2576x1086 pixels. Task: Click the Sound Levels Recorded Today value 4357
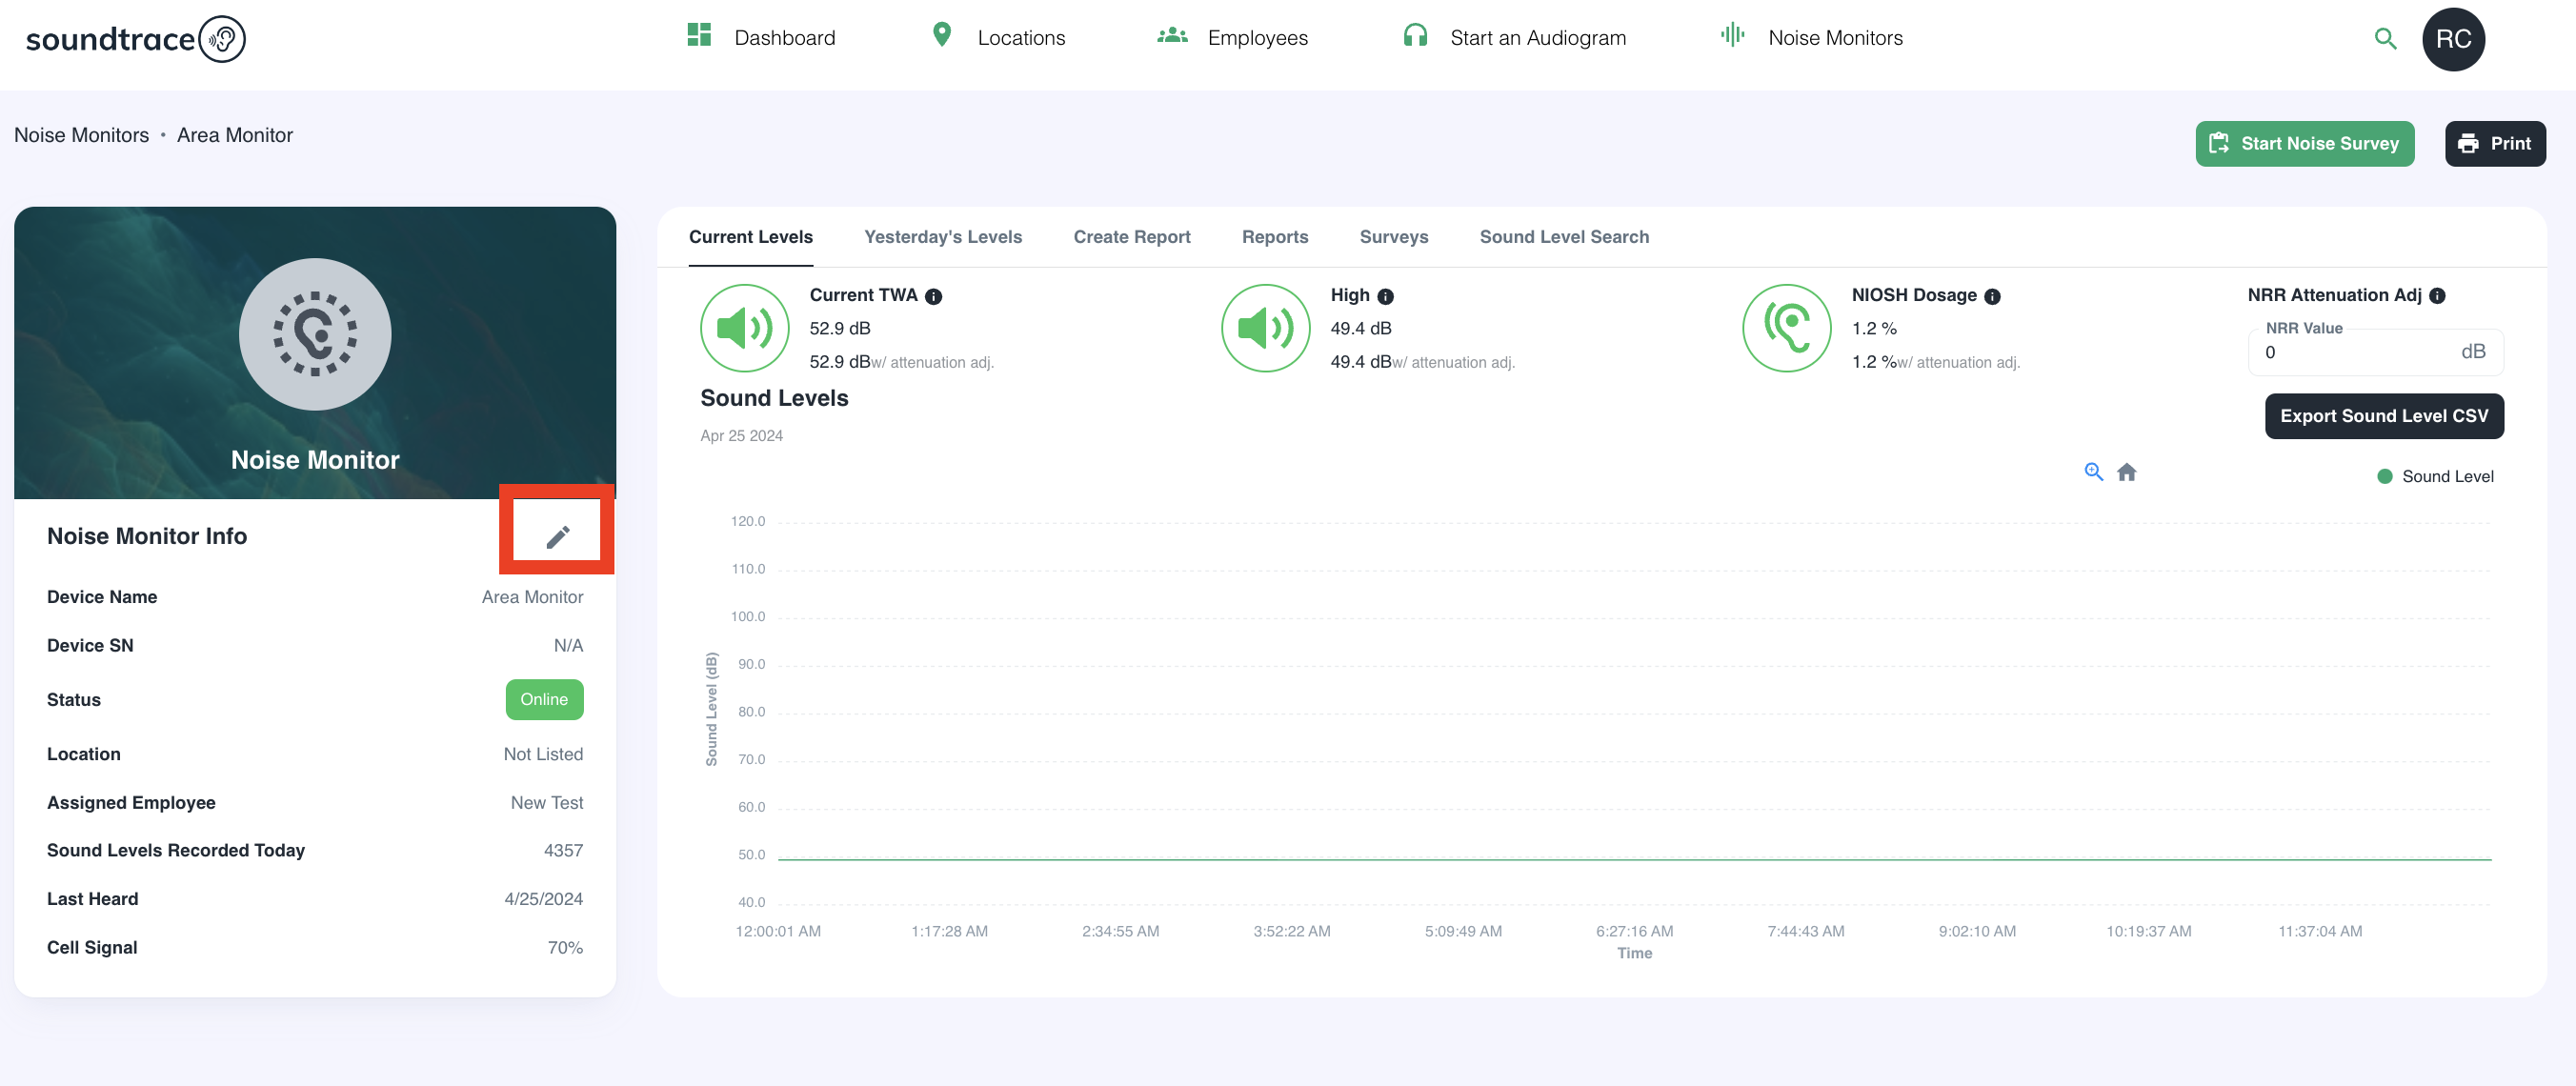pyautogui.click(x=563, y=850)
